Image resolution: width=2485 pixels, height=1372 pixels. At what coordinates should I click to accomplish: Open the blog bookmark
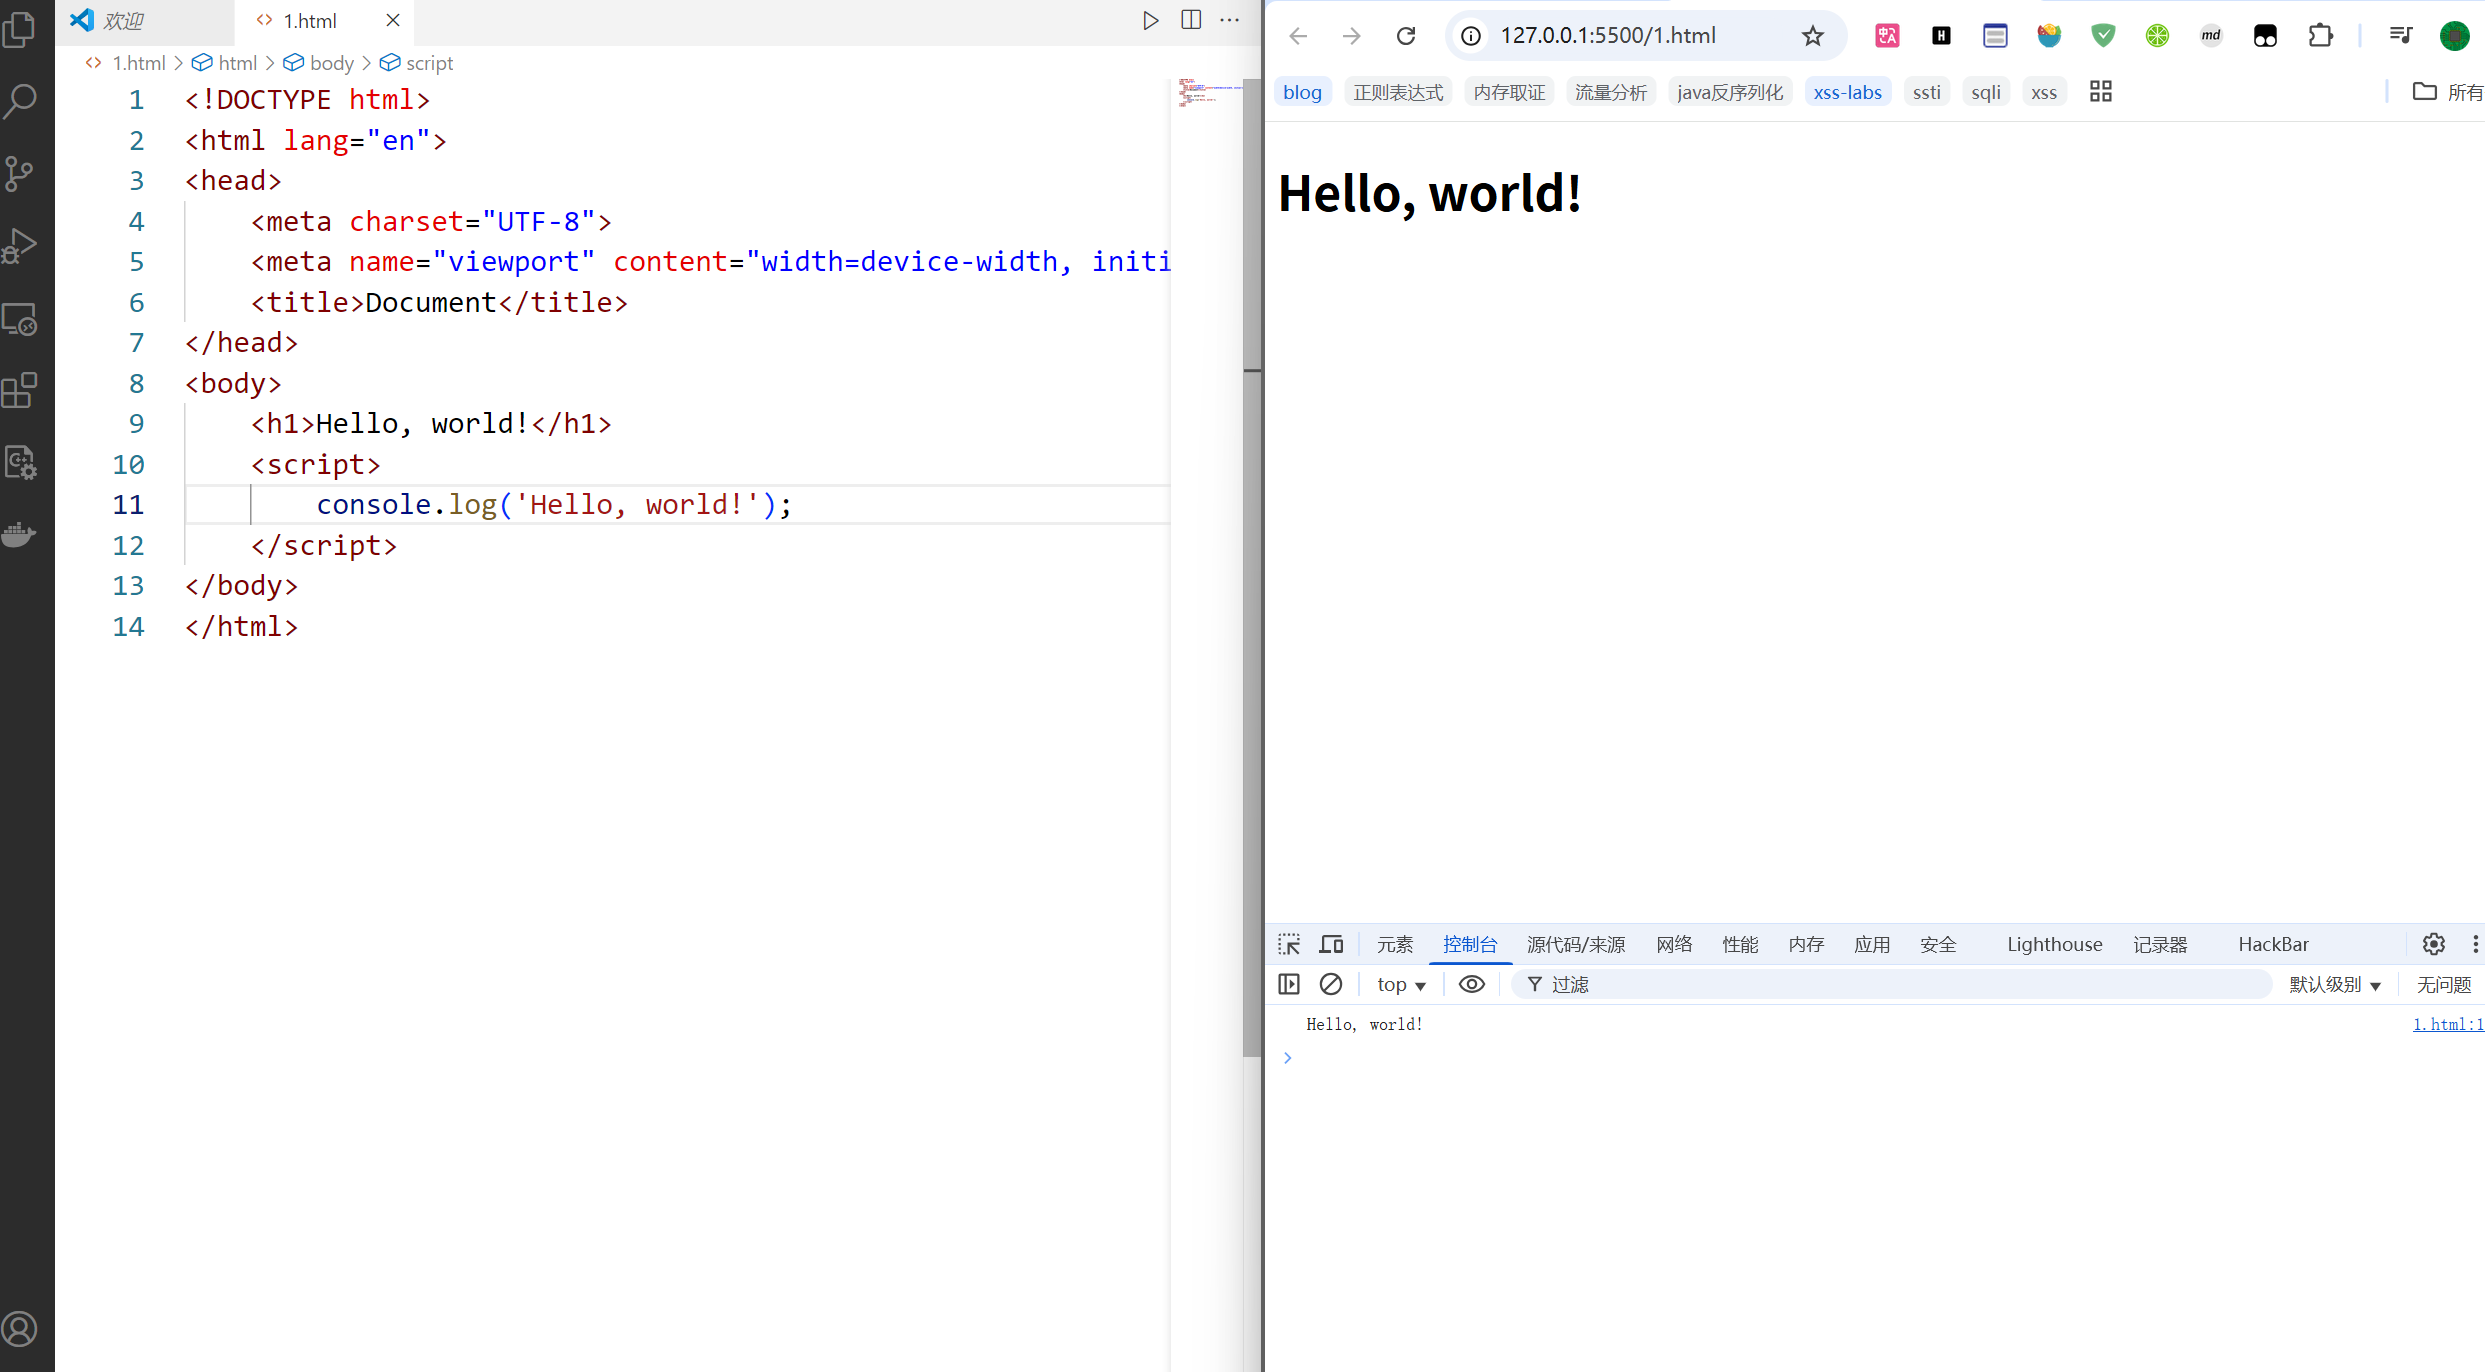(1302, 92)
